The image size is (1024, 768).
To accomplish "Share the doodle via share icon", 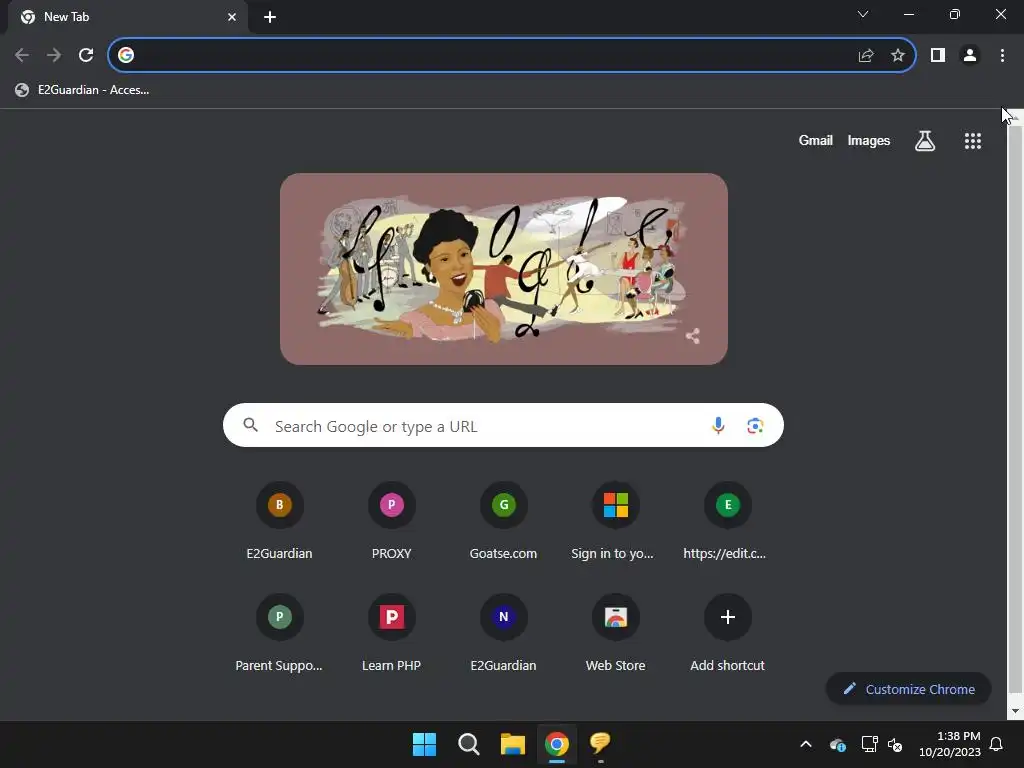I will [693, 336].
